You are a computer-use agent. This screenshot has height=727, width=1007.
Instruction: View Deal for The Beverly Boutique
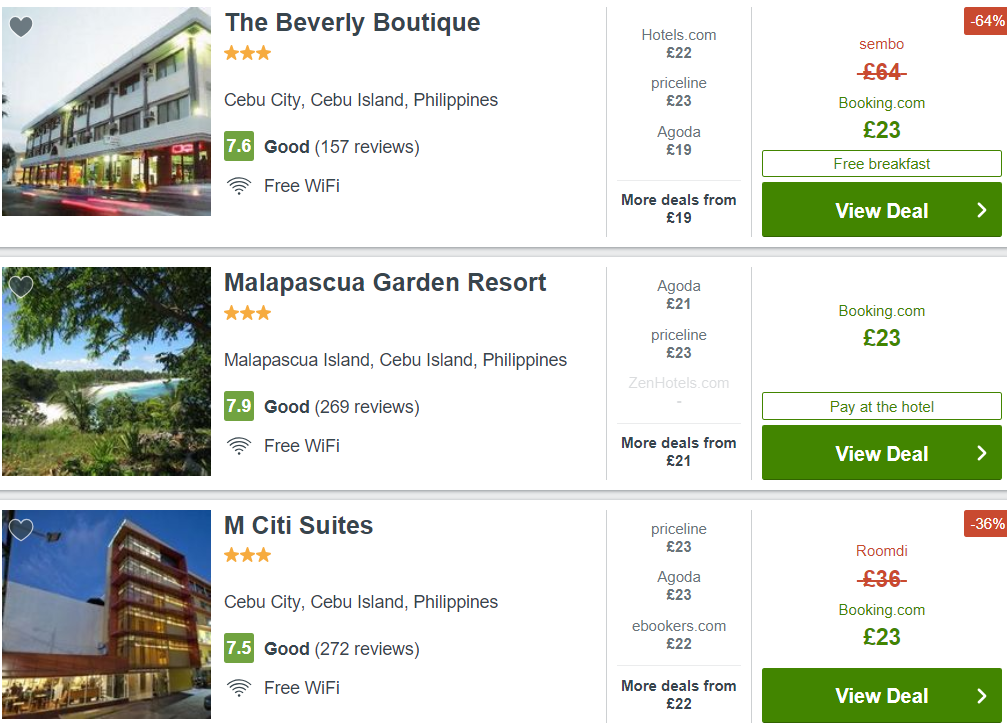[882, 210]
